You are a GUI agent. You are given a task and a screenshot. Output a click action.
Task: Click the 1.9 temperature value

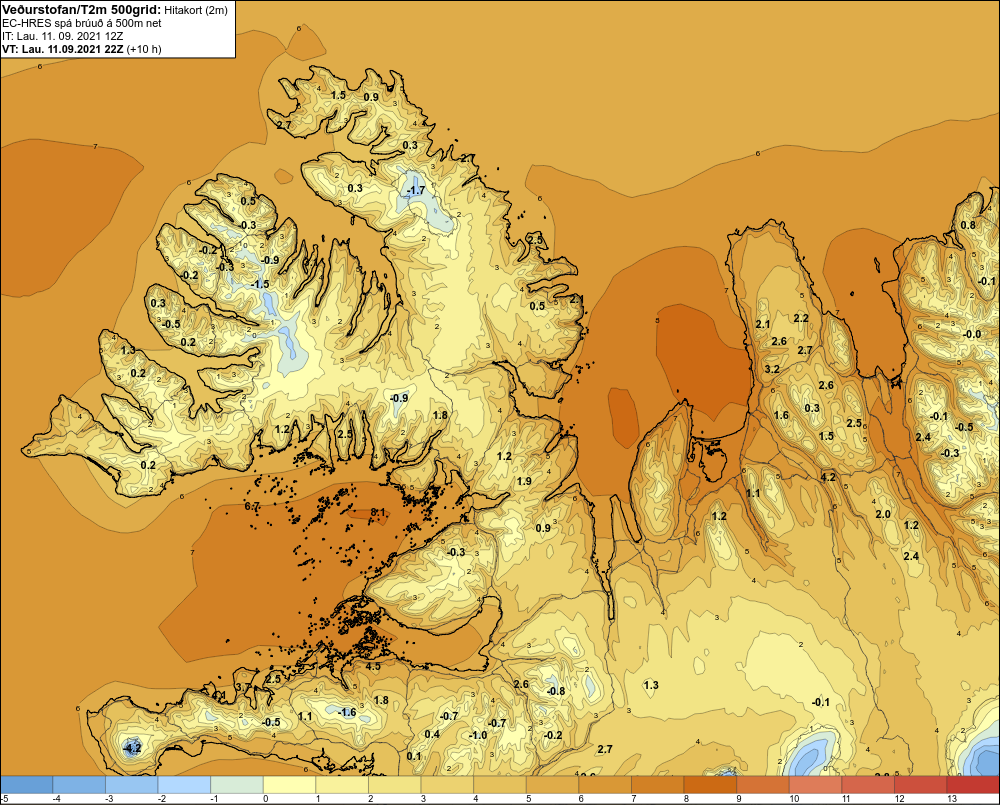pos(524,482)
